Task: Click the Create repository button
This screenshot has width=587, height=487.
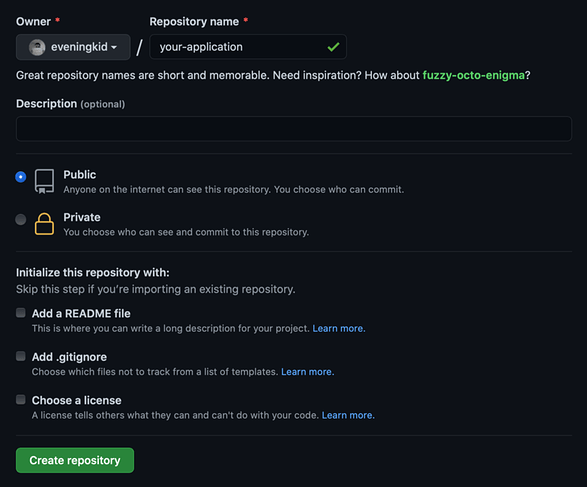Action: pos(75,460)
